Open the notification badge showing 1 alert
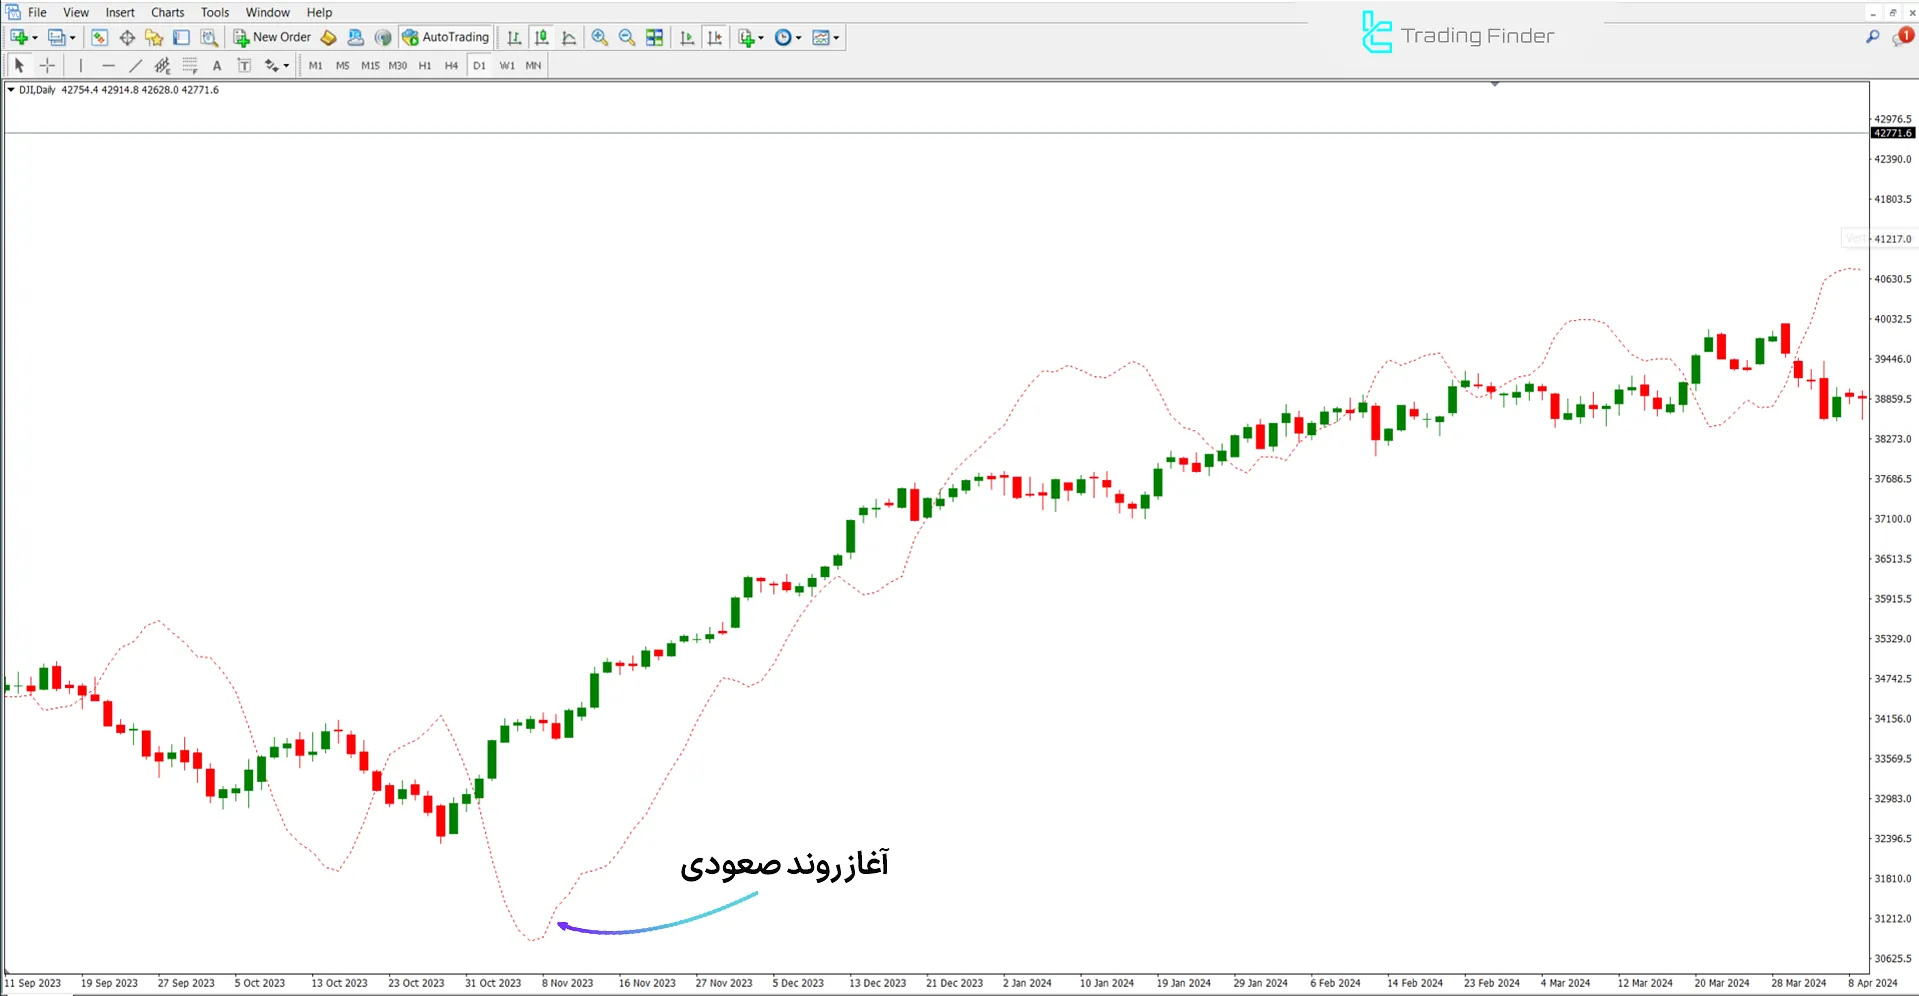The height and width of the screenshot is (996, 1919). tap(1905, 37)
